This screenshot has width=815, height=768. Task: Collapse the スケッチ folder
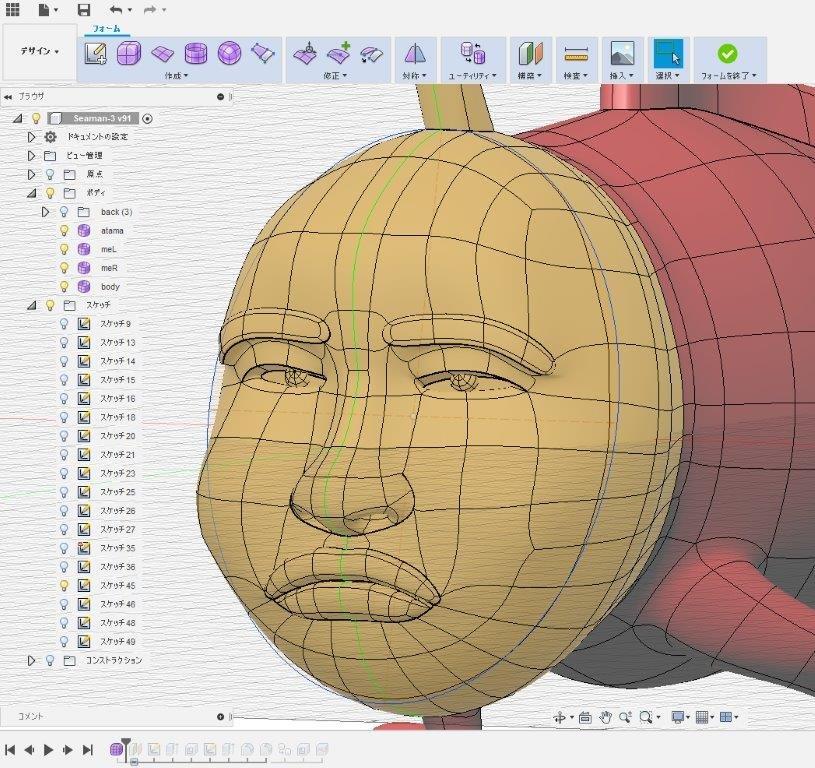coord(32,306)
